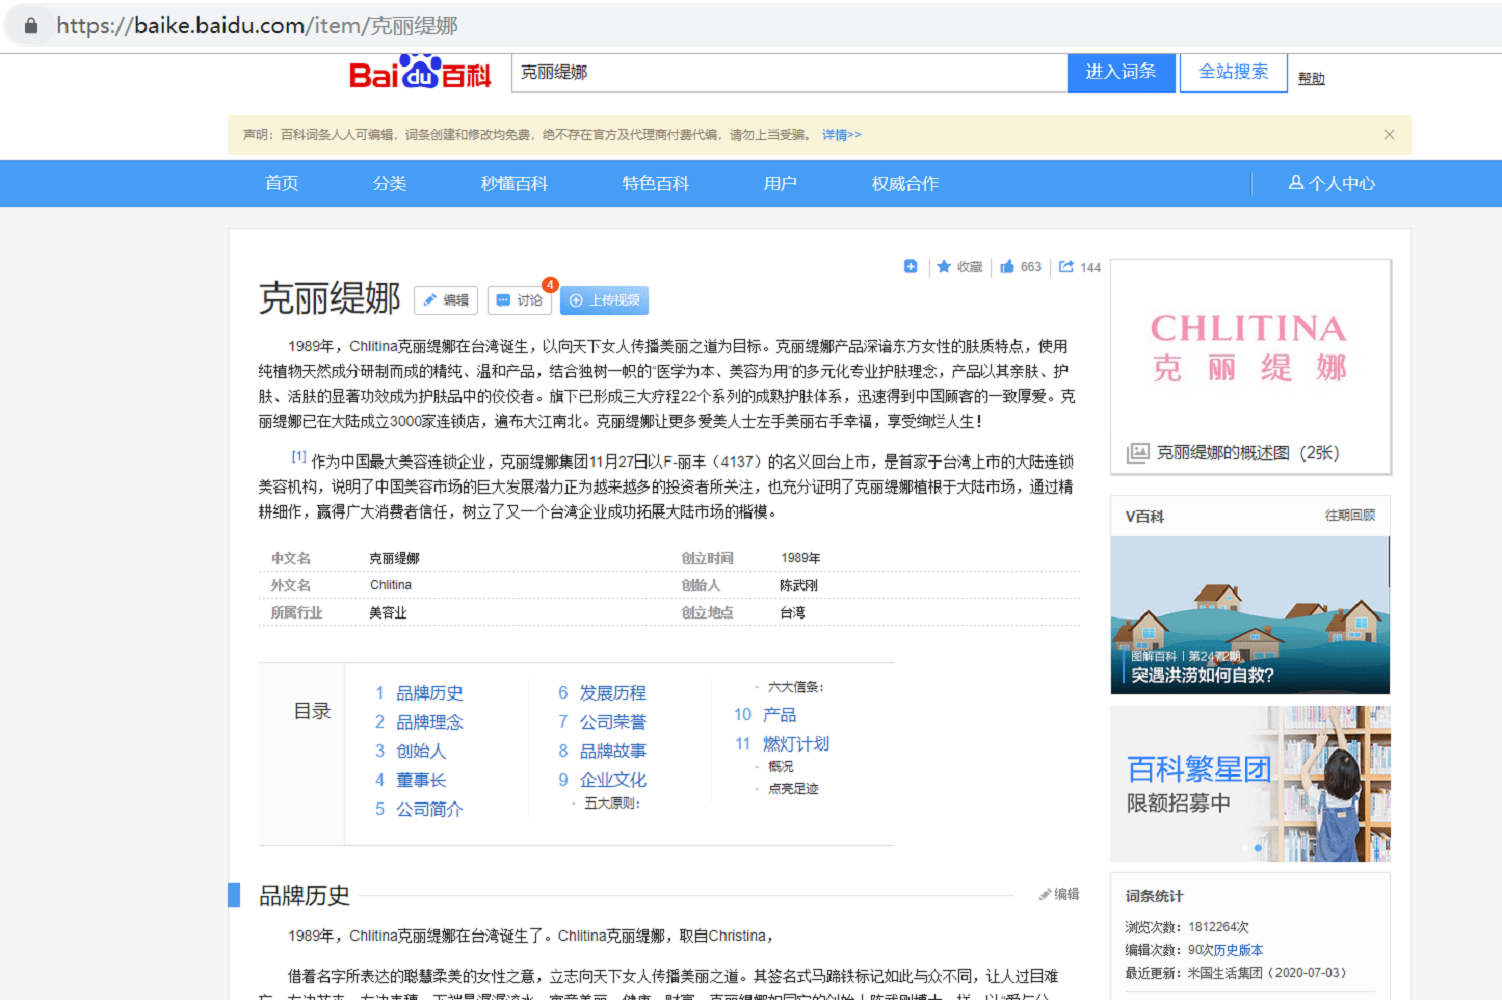Go to 燃灯计划 in table of contents
Image resolution: width=1502 pixels, height=1000 pixels.
[796, 744]
